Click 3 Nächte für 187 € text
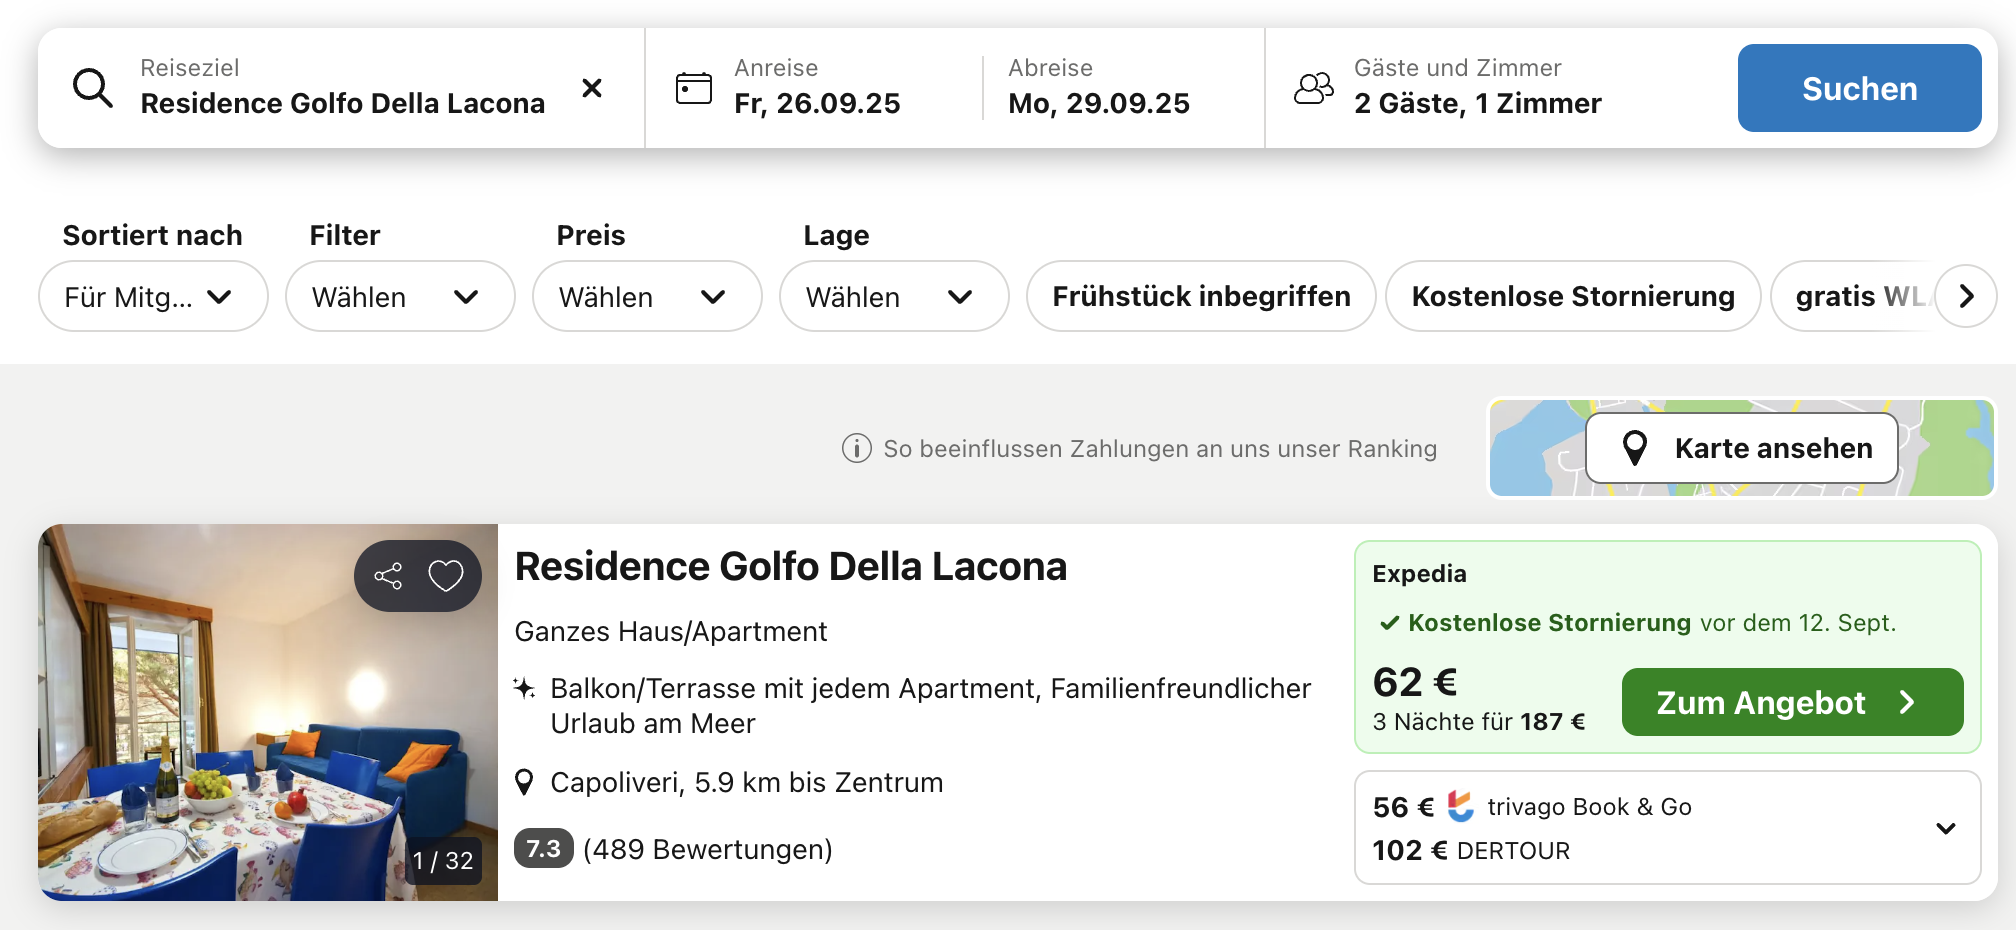Image resolution: width=2016 pixels, height=930 pixels. tap(1479, 721)
